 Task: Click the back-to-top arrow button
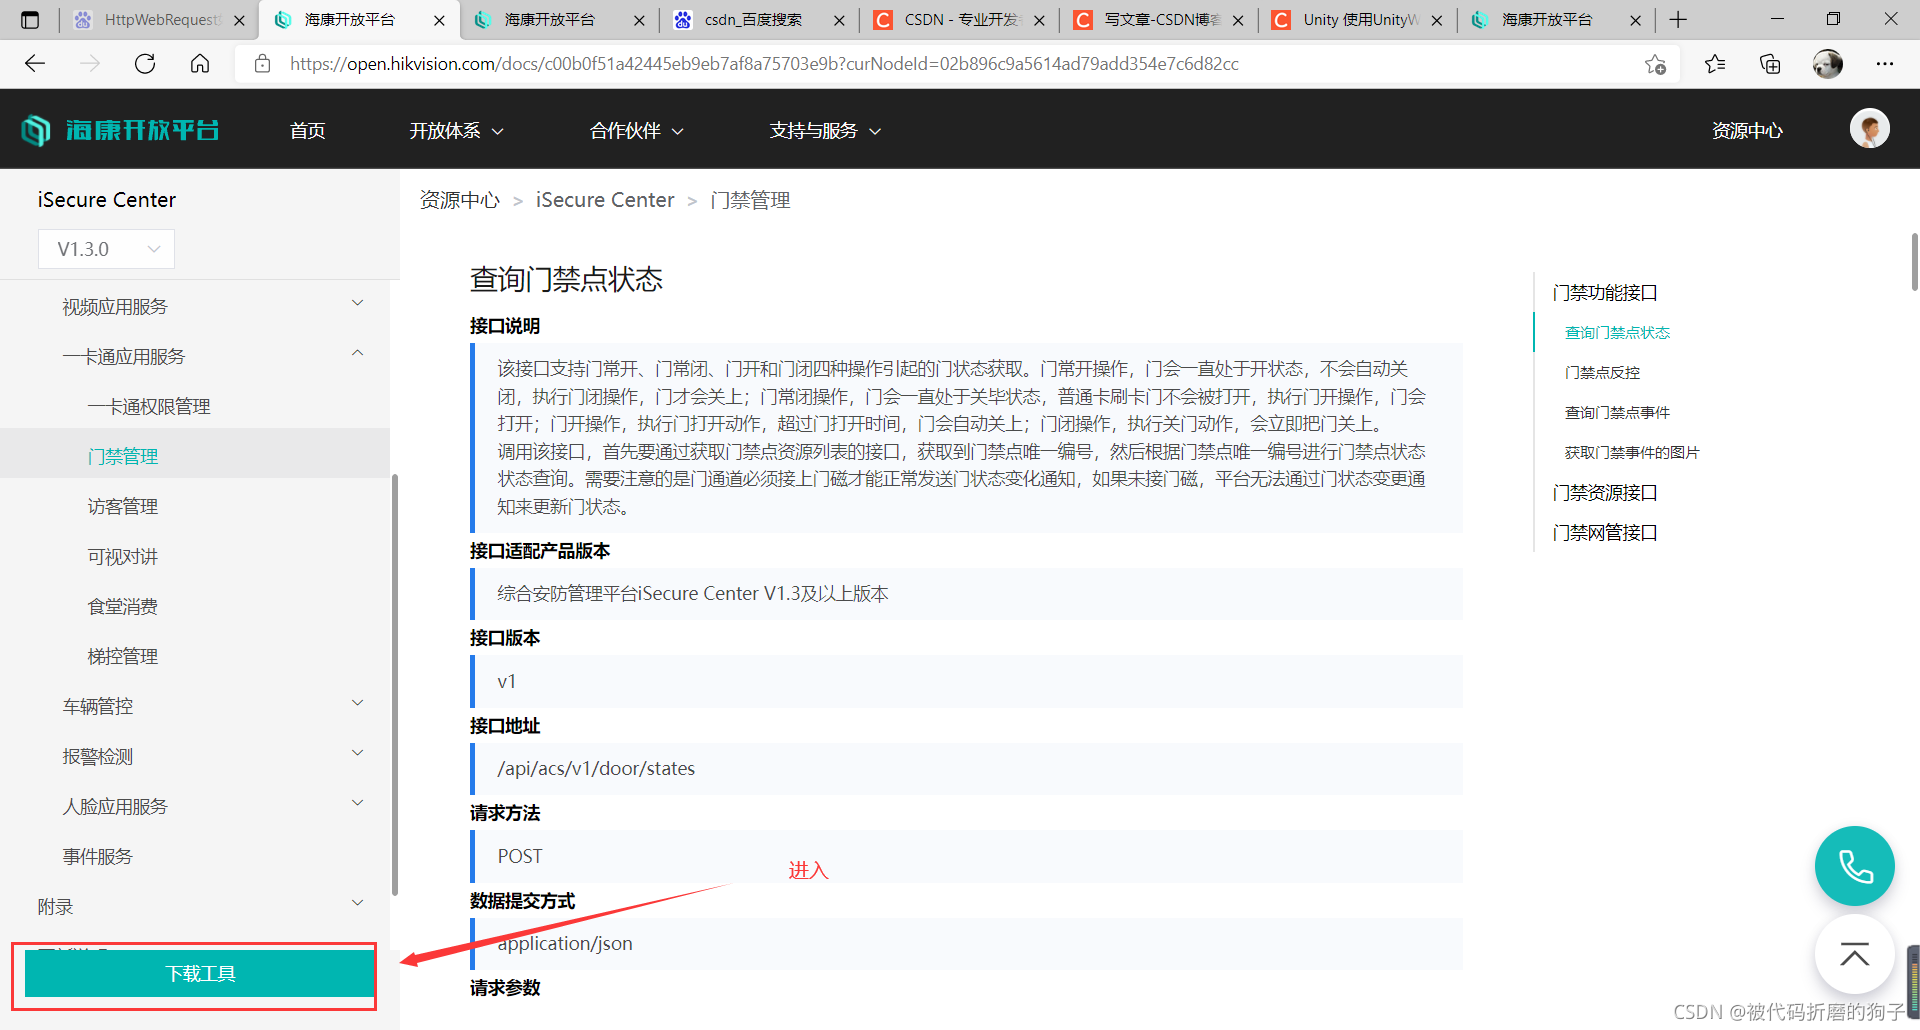click(x=1855, y=955)
